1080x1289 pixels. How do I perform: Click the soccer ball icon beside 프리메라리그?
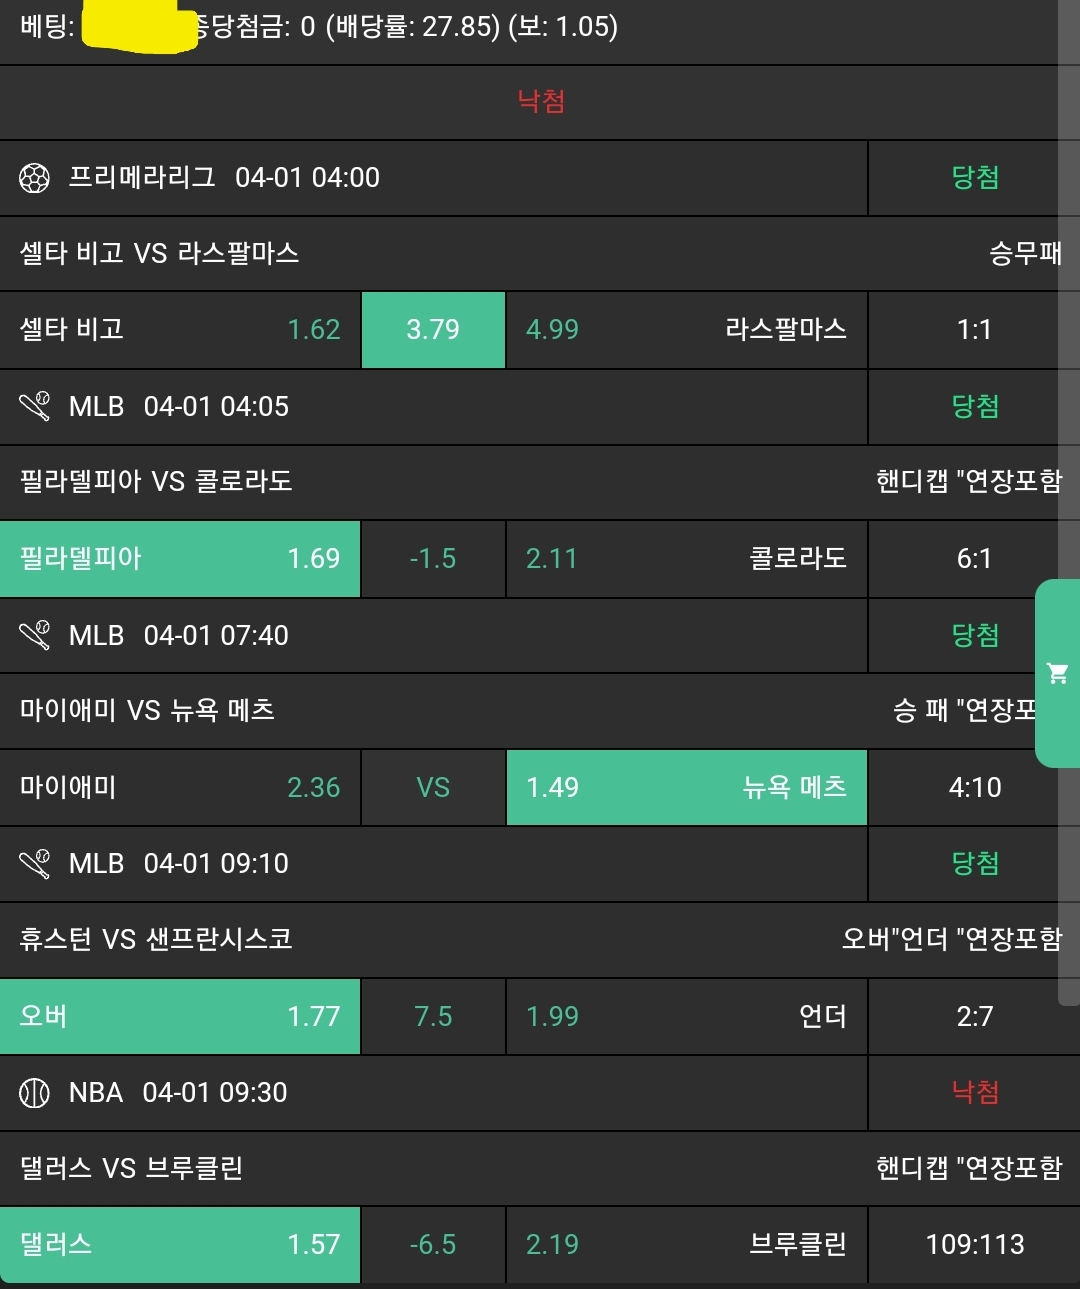[34, 178]
